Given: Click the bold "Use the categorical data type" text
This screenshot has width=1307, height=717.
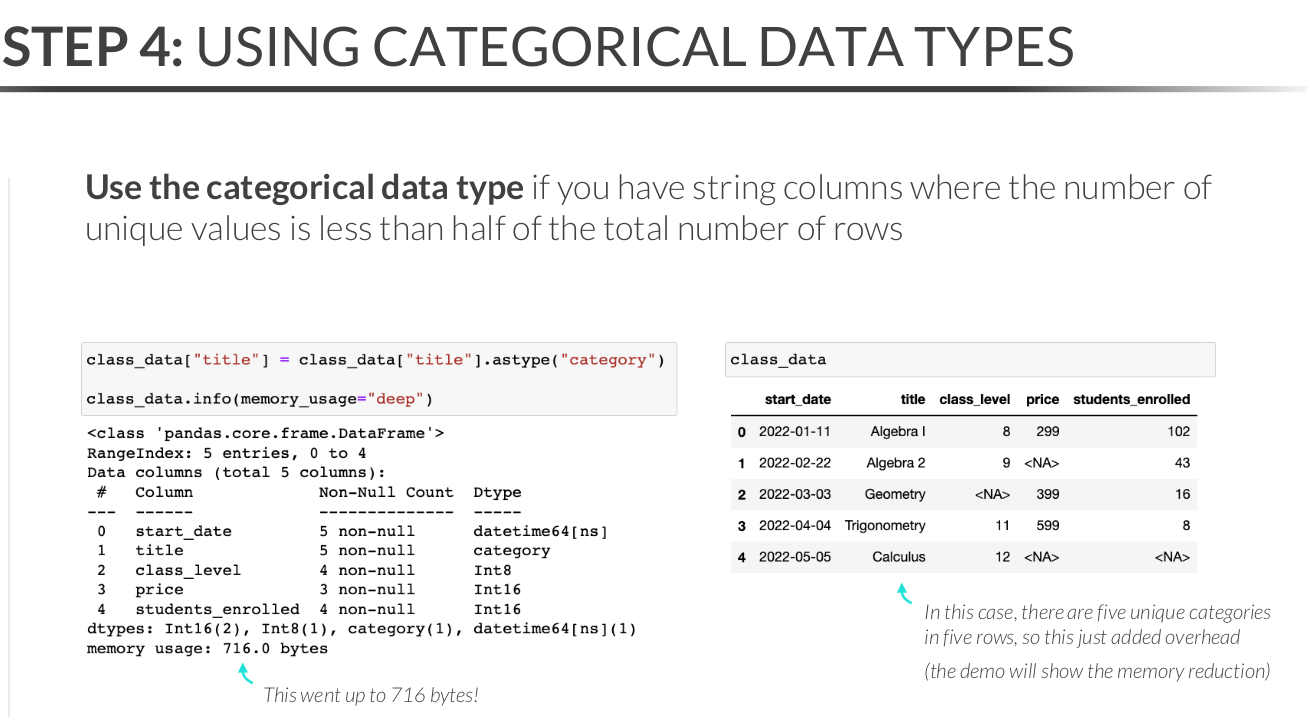Looking at the screenshot, I should click(x=304, y=187).
